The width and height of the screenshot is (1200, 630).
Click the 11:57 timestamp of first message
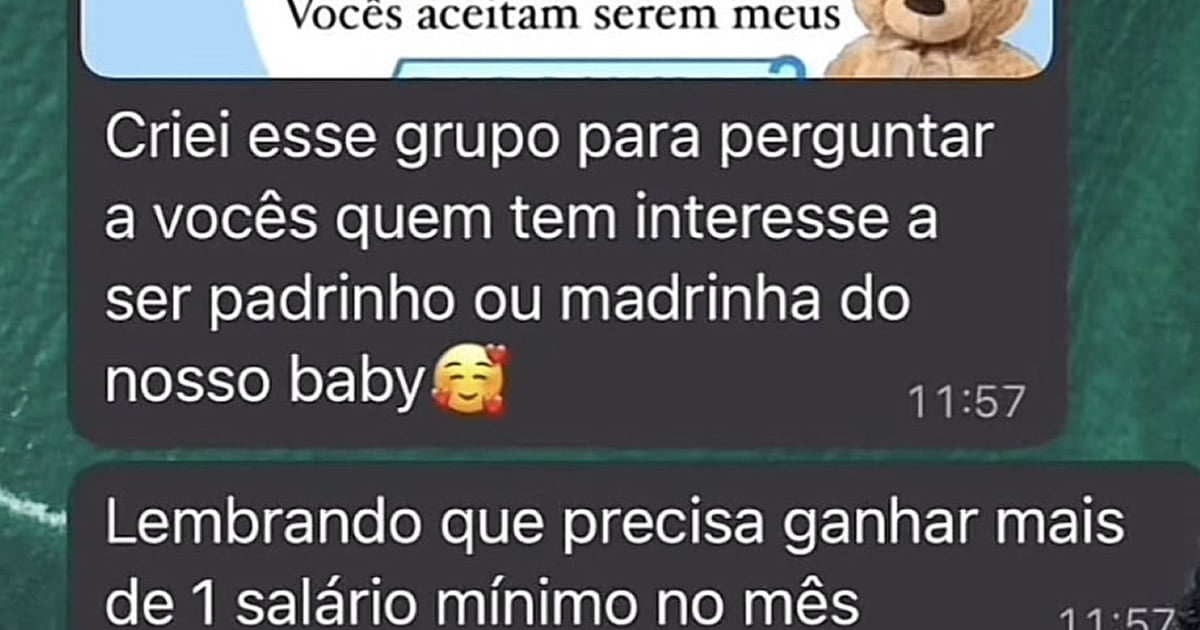click(x=967, y=402)
